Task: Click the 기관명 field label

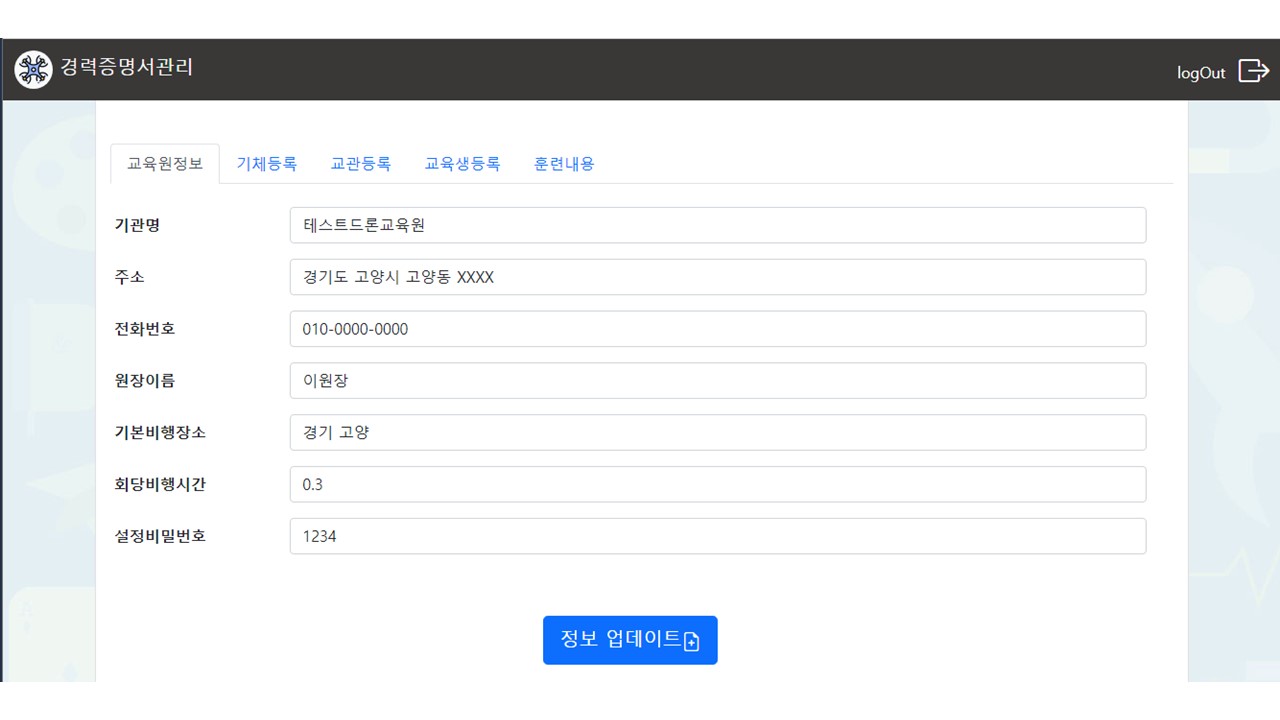Action: (x=137, y=225)
